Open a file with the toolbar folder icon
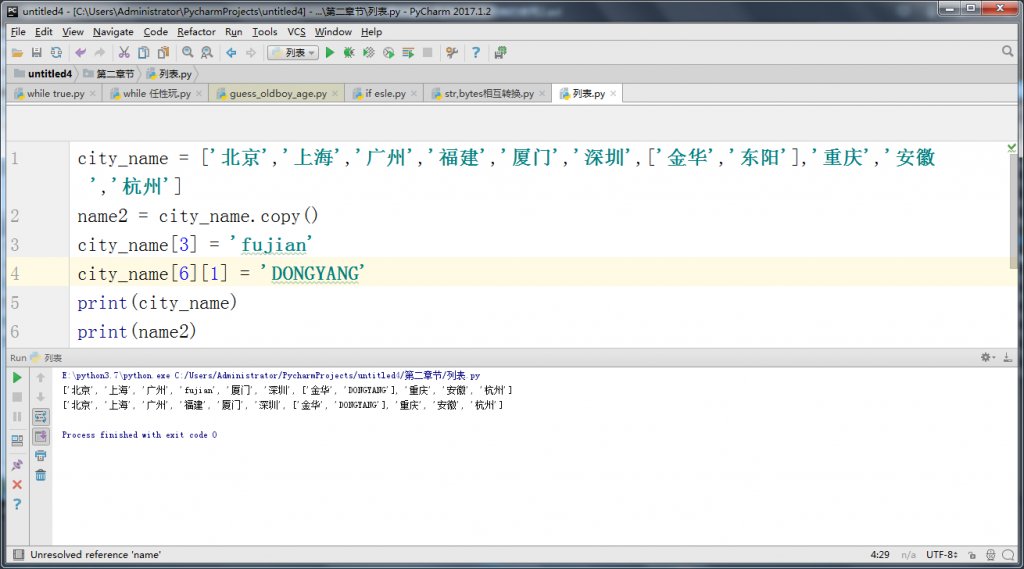Viewport: 1024px width, 569px height. [17, 53]
